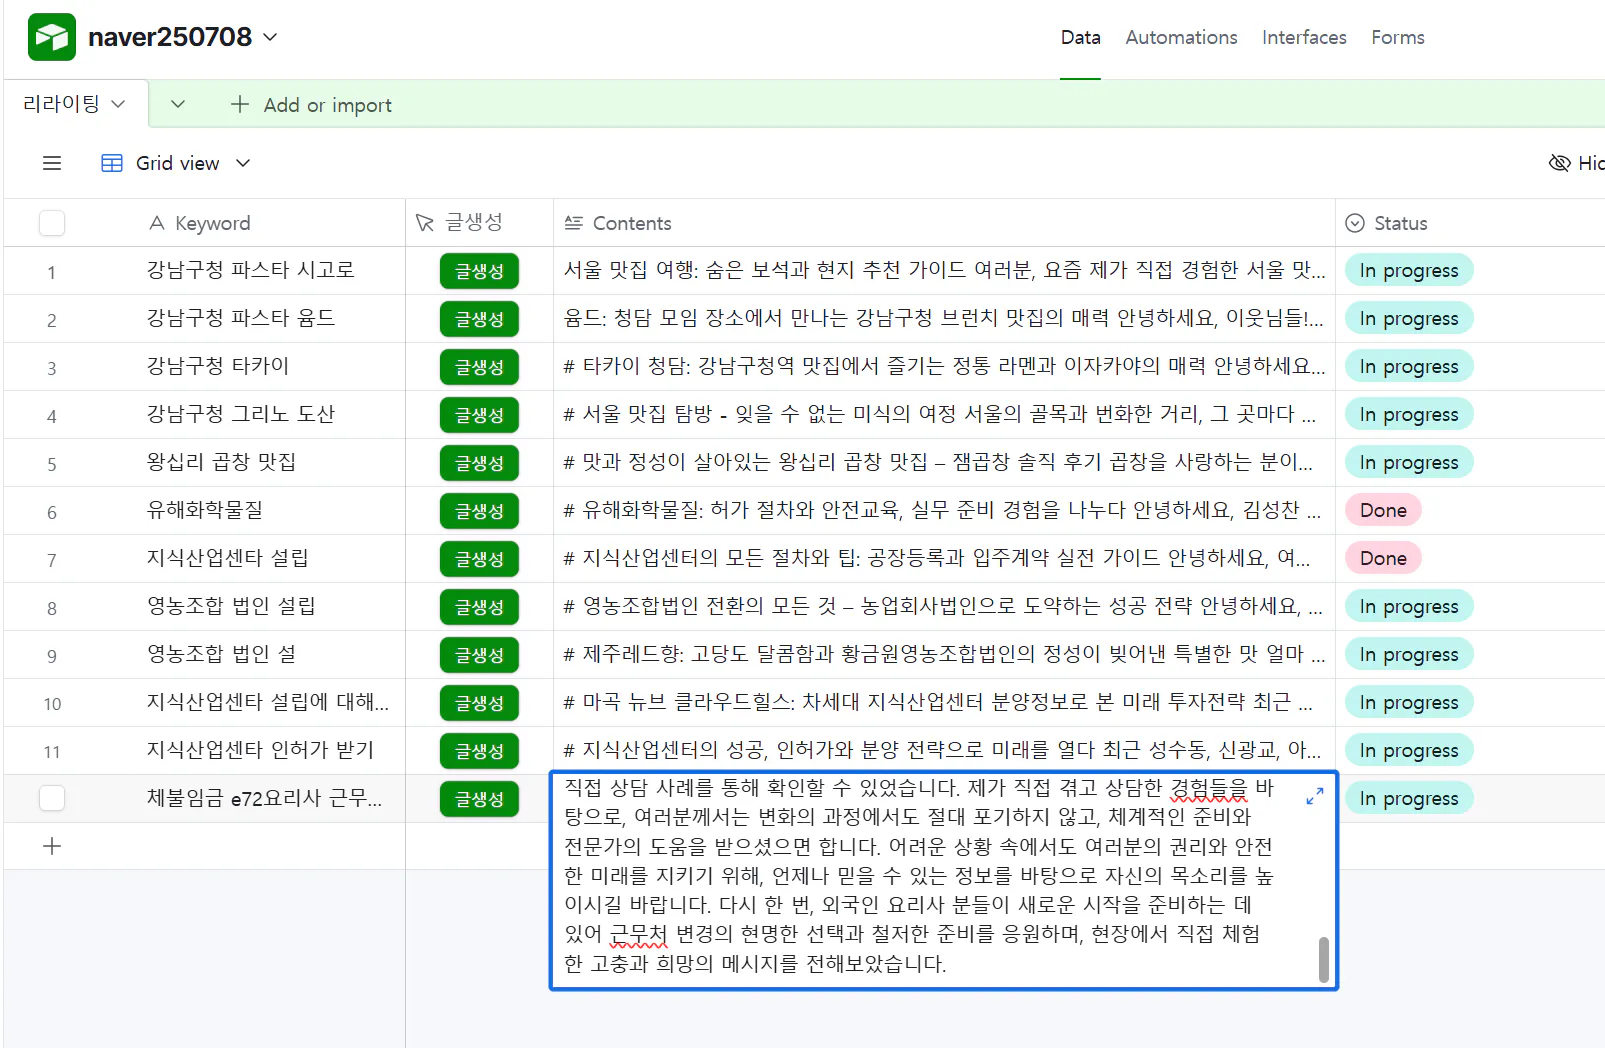Toggle the select-all checkbox in header

click(51, 223)
